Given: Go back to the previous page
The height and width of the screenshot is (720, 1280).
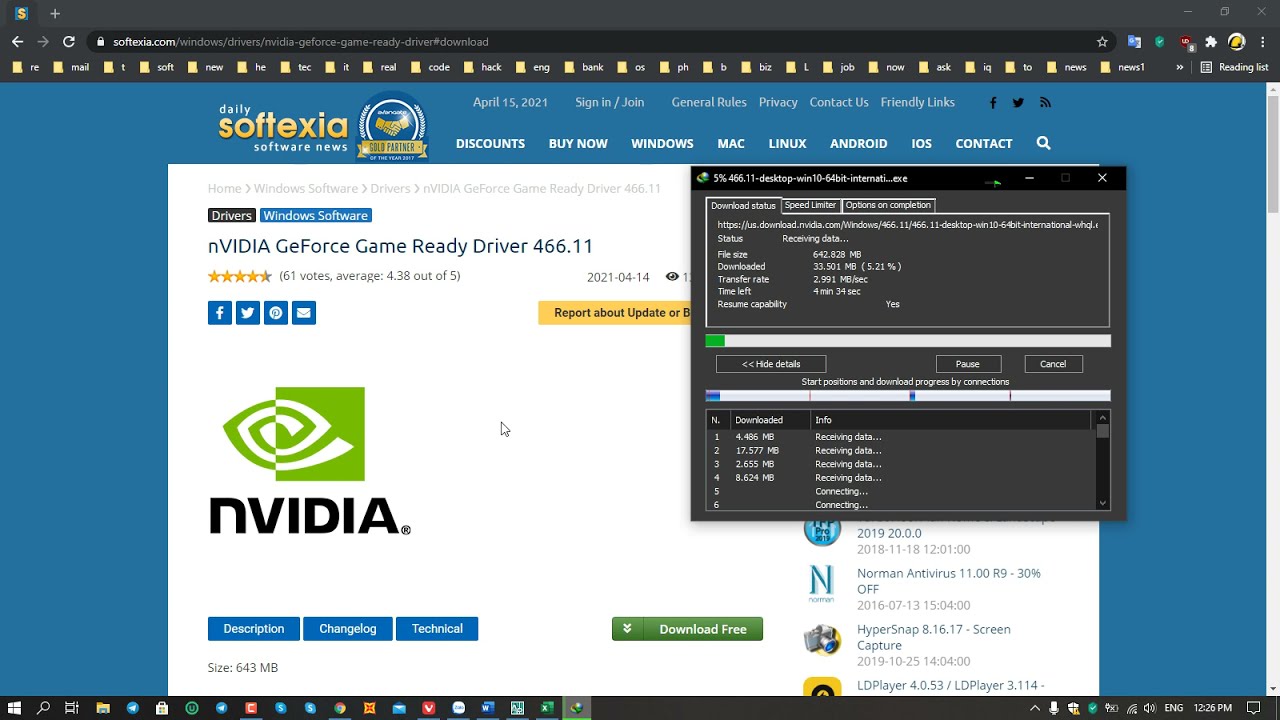Looking at the screenshot, I should pos(17,42).
